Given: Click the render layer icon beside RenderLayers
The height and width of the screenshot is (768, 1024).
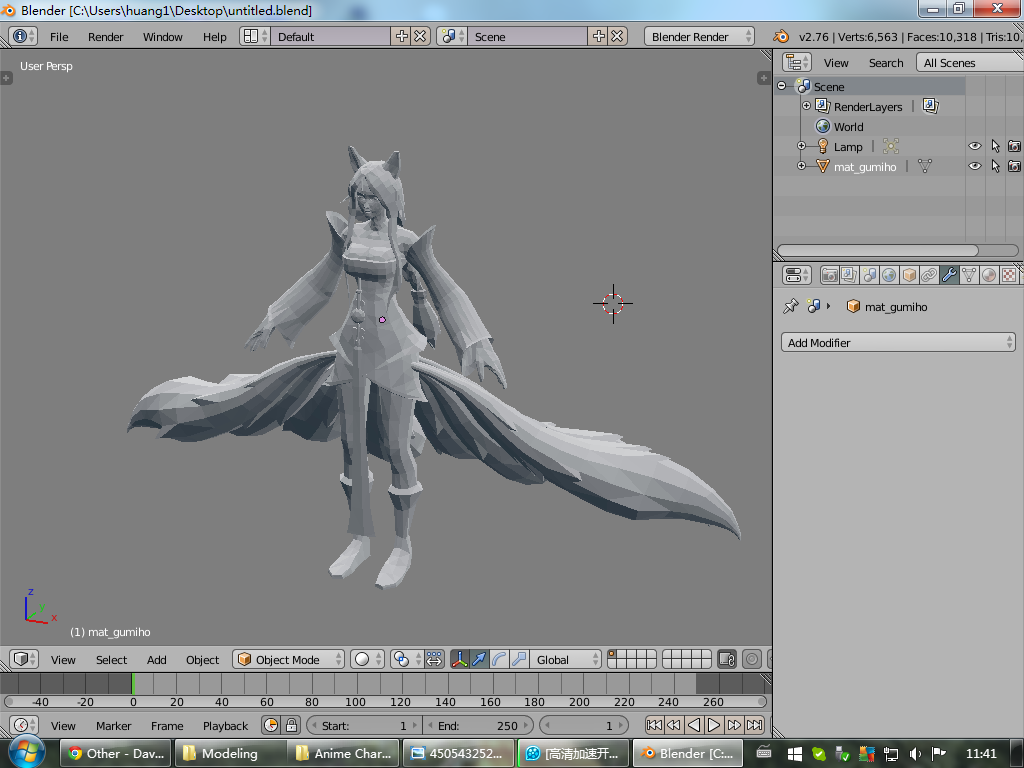Looking at the screenshot, I should [x=931, y=106].
